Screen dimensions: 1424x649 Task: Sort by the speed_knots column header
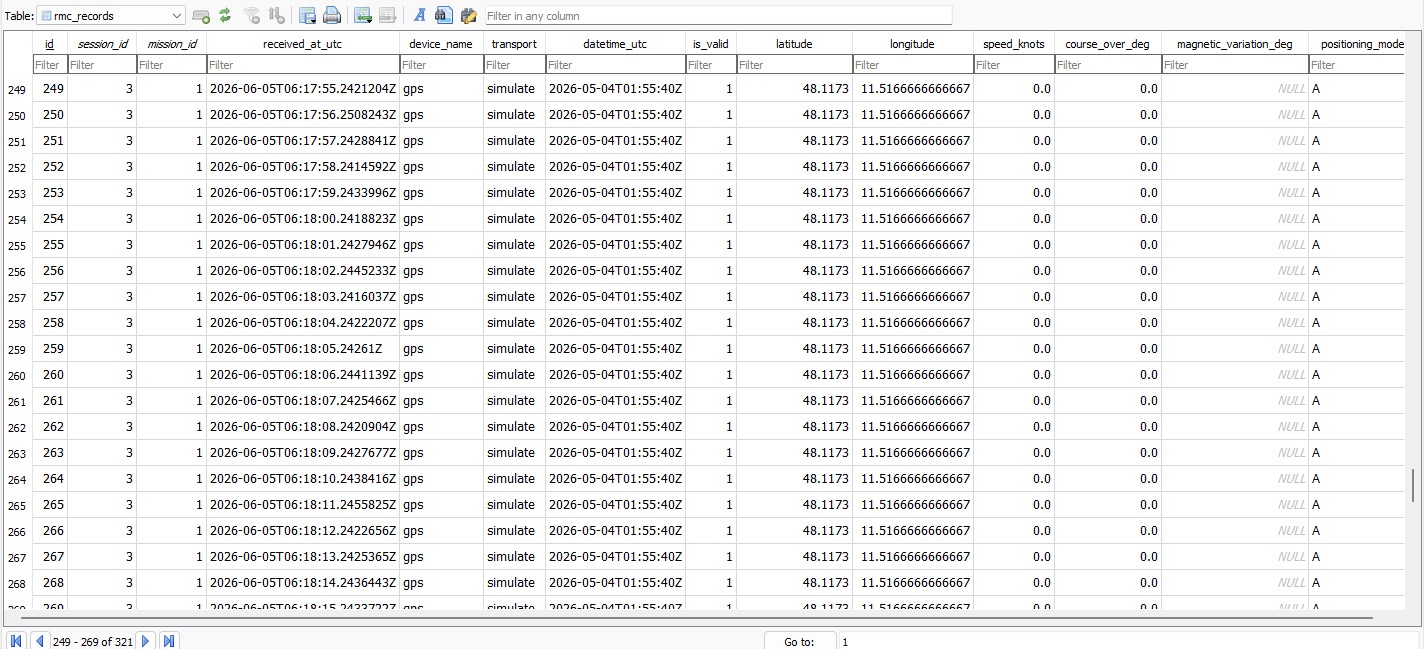pyautogui.click(x=1014, y=44)
